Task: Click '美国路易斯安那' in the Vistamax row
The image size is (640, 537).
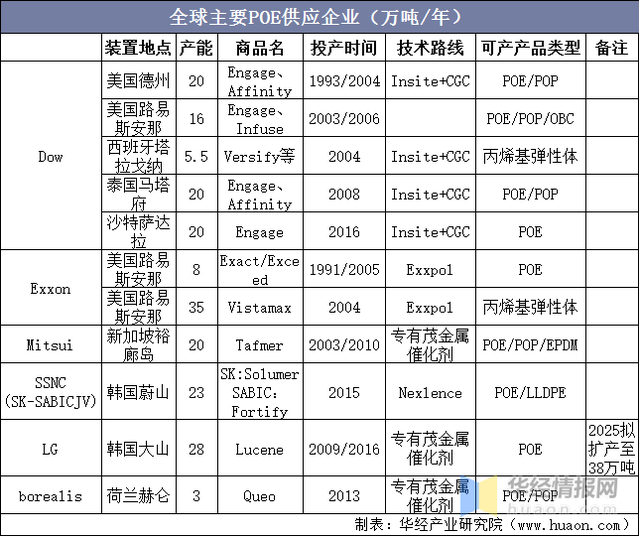Action: [x=138, y=307]
